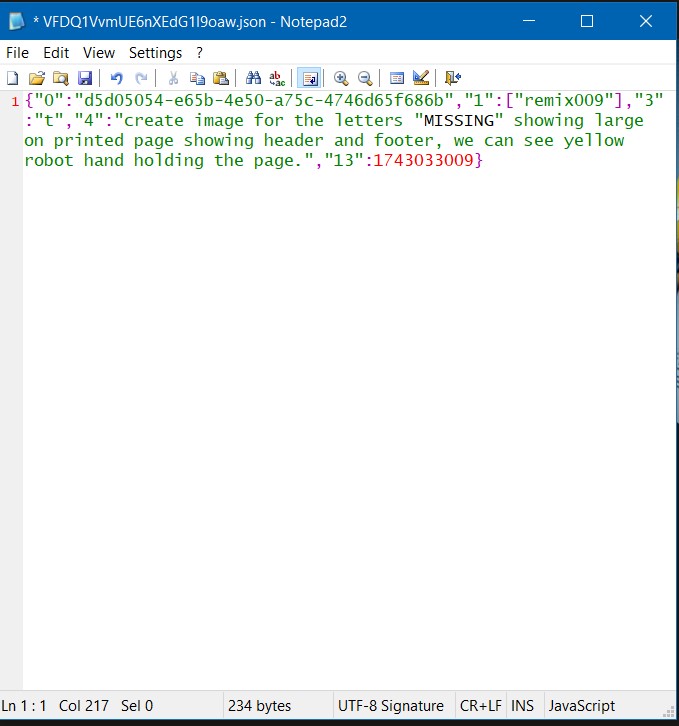Zoom in on the text
The width and height of the screenshot is (679, 726).
(x=341, y=78)
